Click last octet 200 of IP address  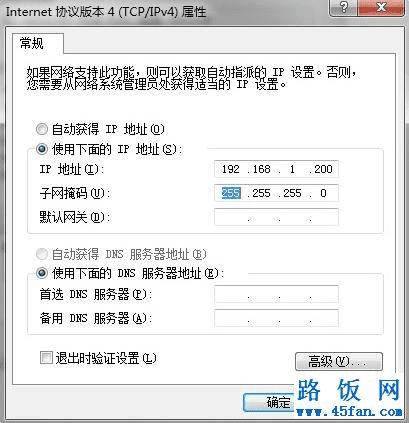pyautogui.click(x=323, y=169)
